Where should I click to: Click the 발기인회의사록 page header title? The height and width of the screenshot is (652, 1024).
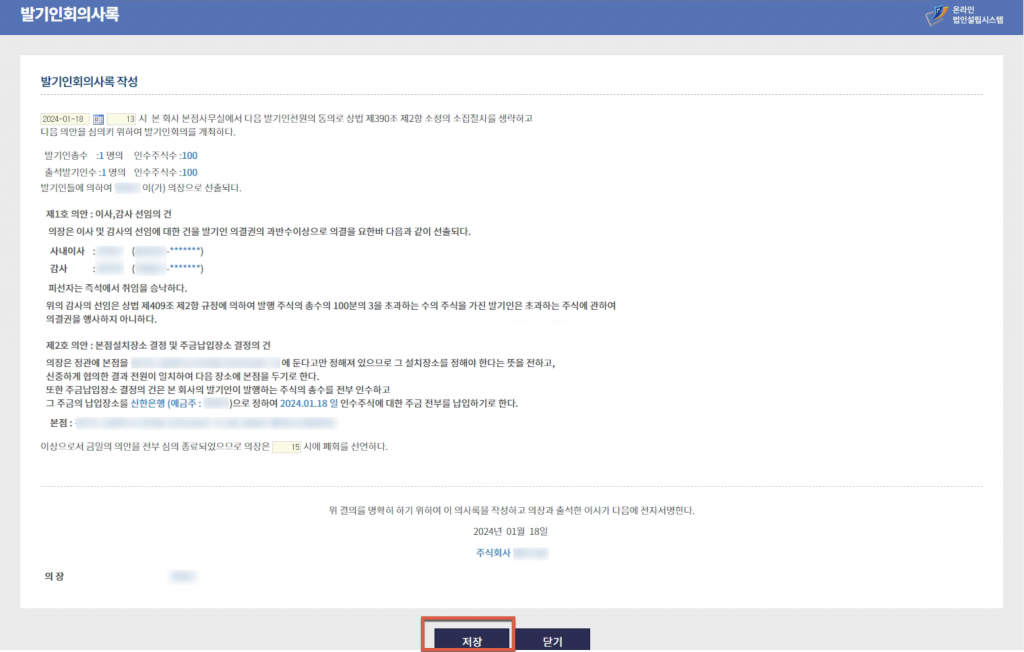[x=69, y=15]
